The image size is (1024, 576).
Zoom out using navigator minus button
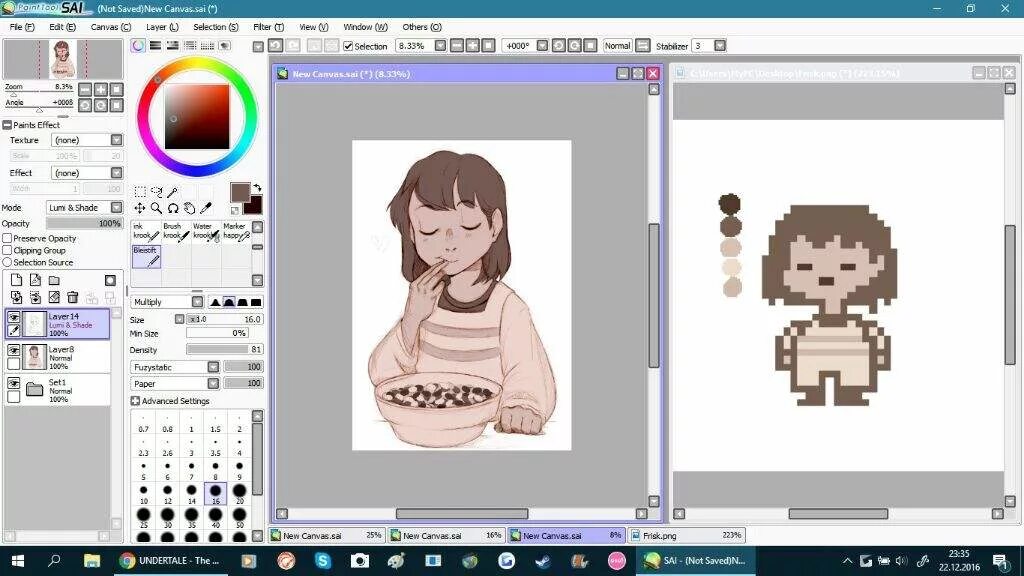tap(85, 89)
